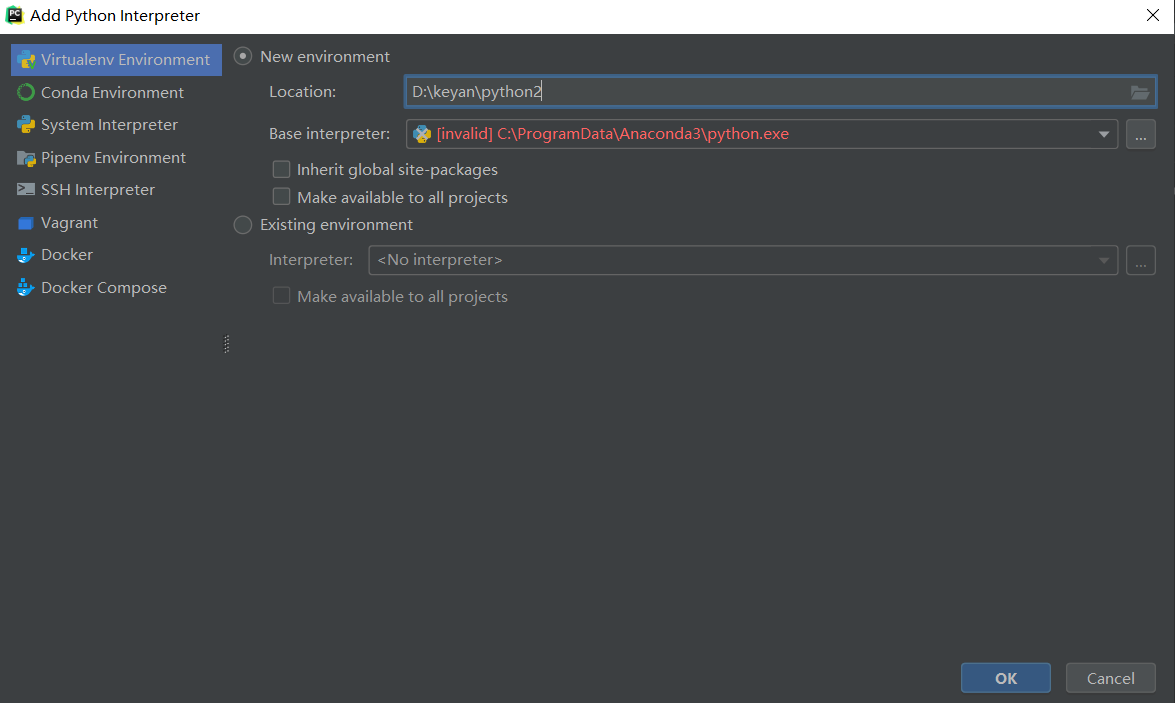Image resolution: width=1175 pixels, height=703 pixels.
Task: Browse for location using folder icon
Action: [1140, 93]
